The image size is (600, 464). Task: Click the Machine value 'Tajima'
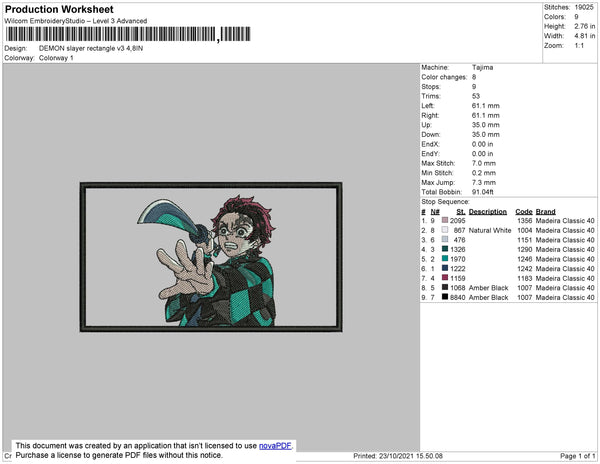click(483, 67)
